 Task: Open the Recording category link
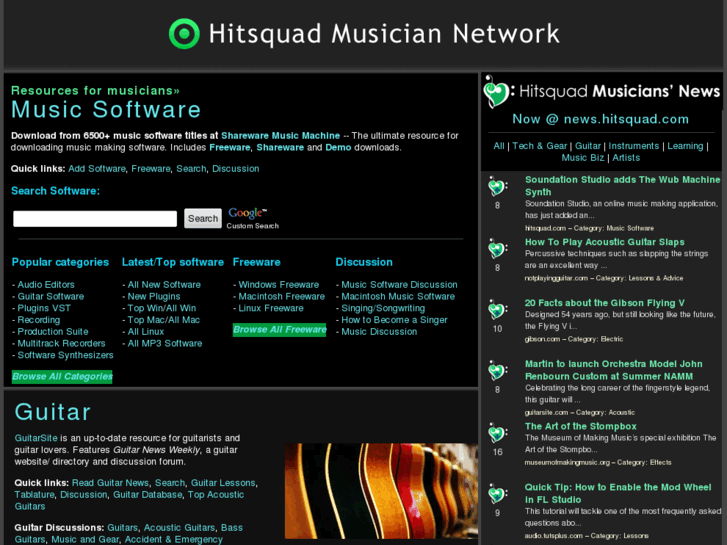38,320
